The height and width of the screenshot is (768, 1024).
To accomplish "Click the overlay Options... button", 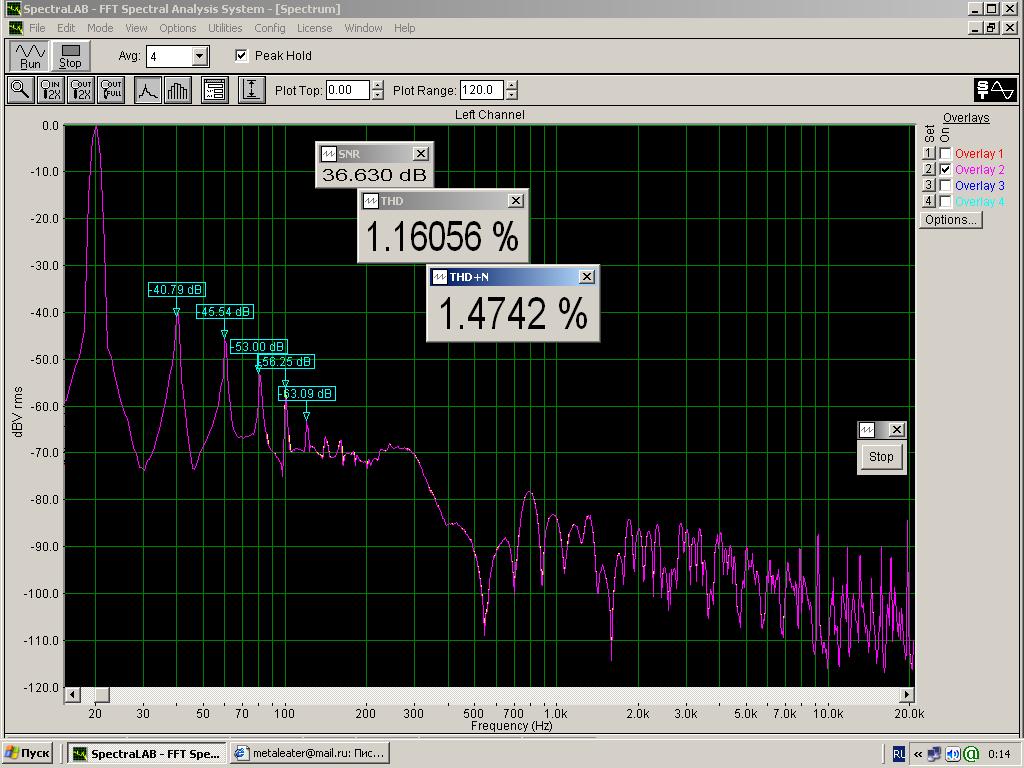I will pos(950,220).
